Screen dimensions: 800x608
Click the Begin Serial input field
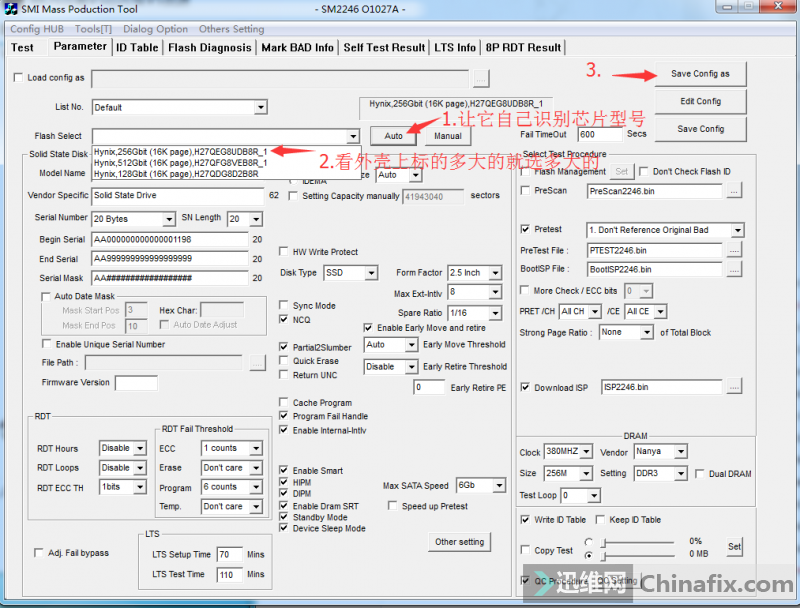(169, 239)
